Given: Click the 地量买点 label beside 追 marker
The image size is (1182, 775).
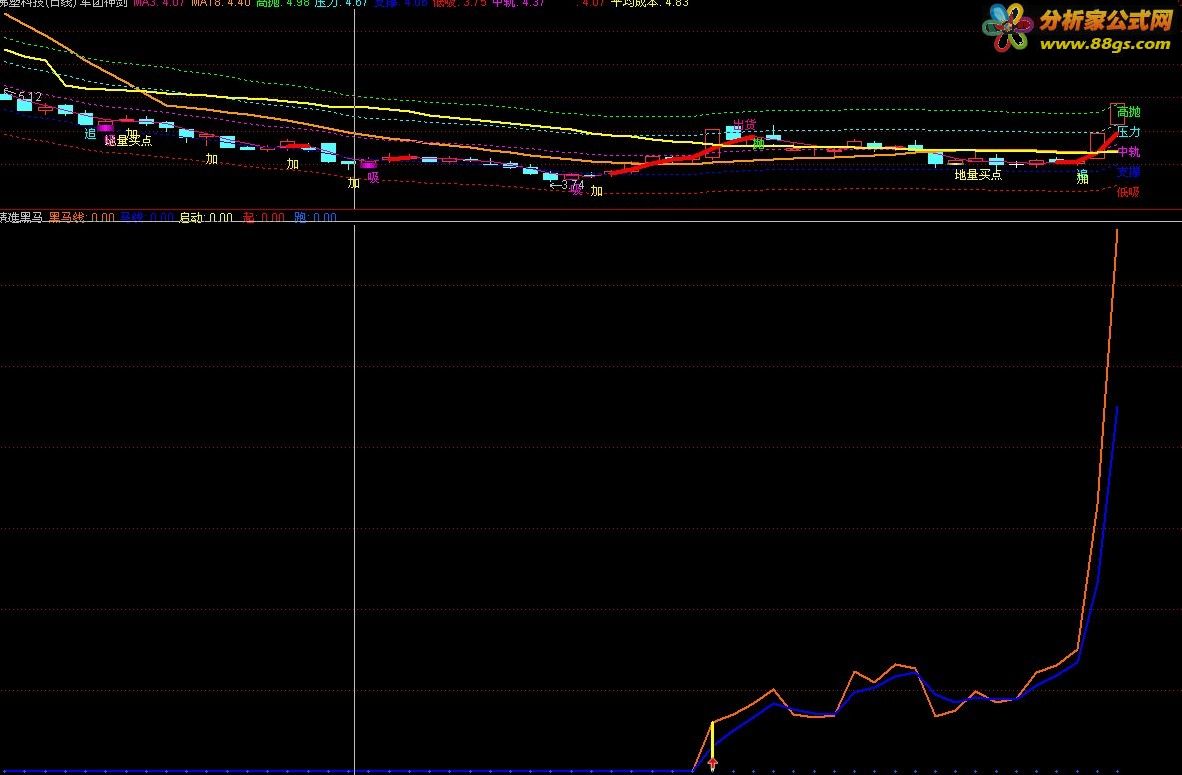Looking at the screenshot, I should click(128, 140).
